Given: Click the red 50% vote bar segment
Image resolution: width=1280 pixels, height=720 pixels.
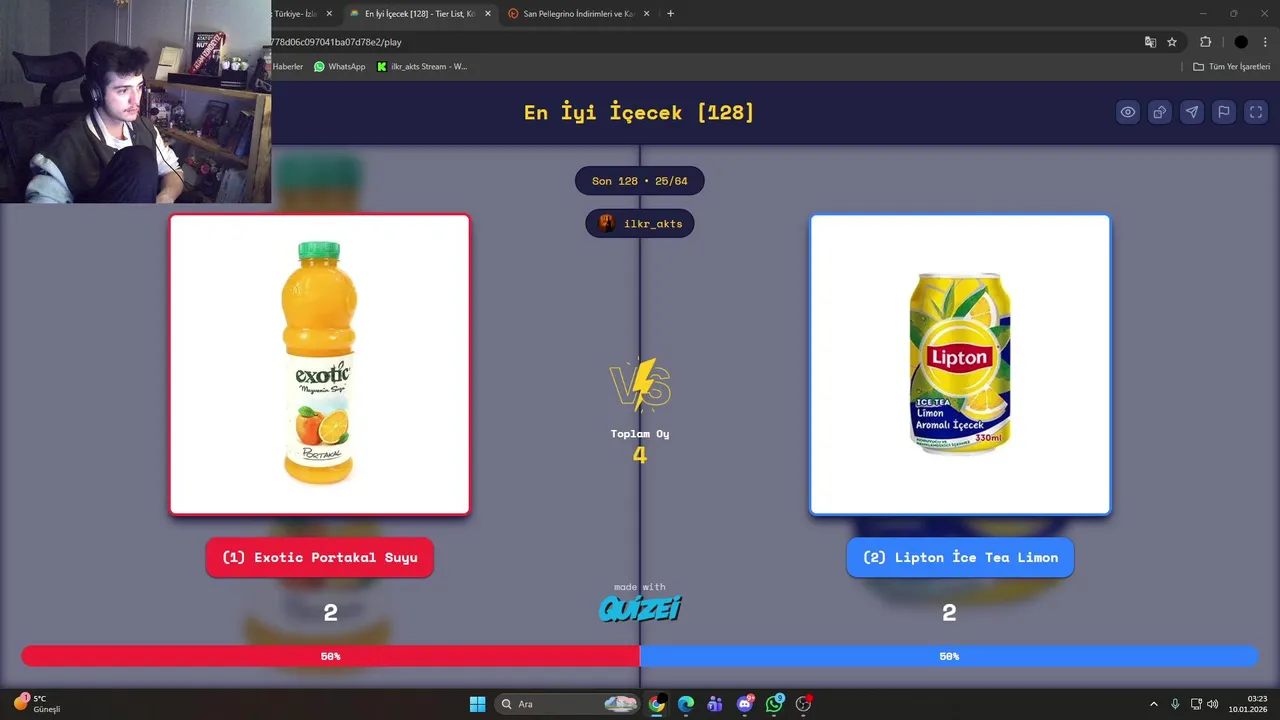Looking at the screenshot, I should pyautogui.click(x=331, y=656).
